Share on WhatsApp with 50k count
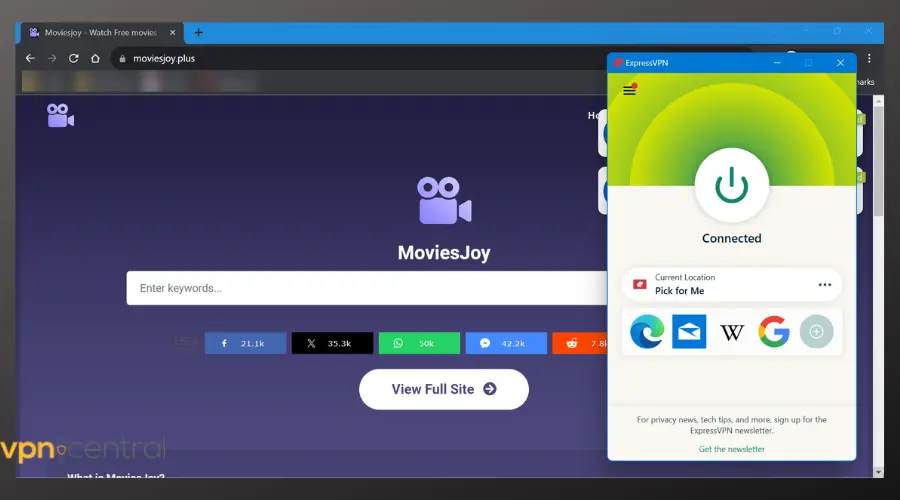 point(419,343)
